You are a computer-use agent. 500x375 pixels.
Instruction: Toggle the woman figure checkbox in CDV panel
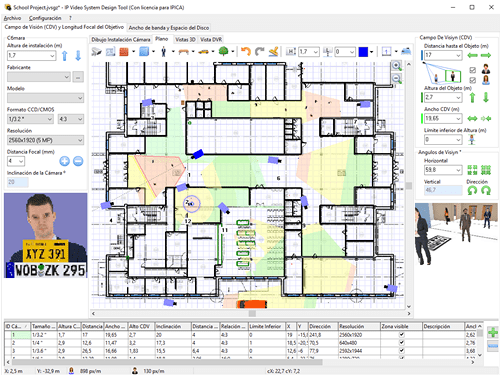tap(472, 80)
